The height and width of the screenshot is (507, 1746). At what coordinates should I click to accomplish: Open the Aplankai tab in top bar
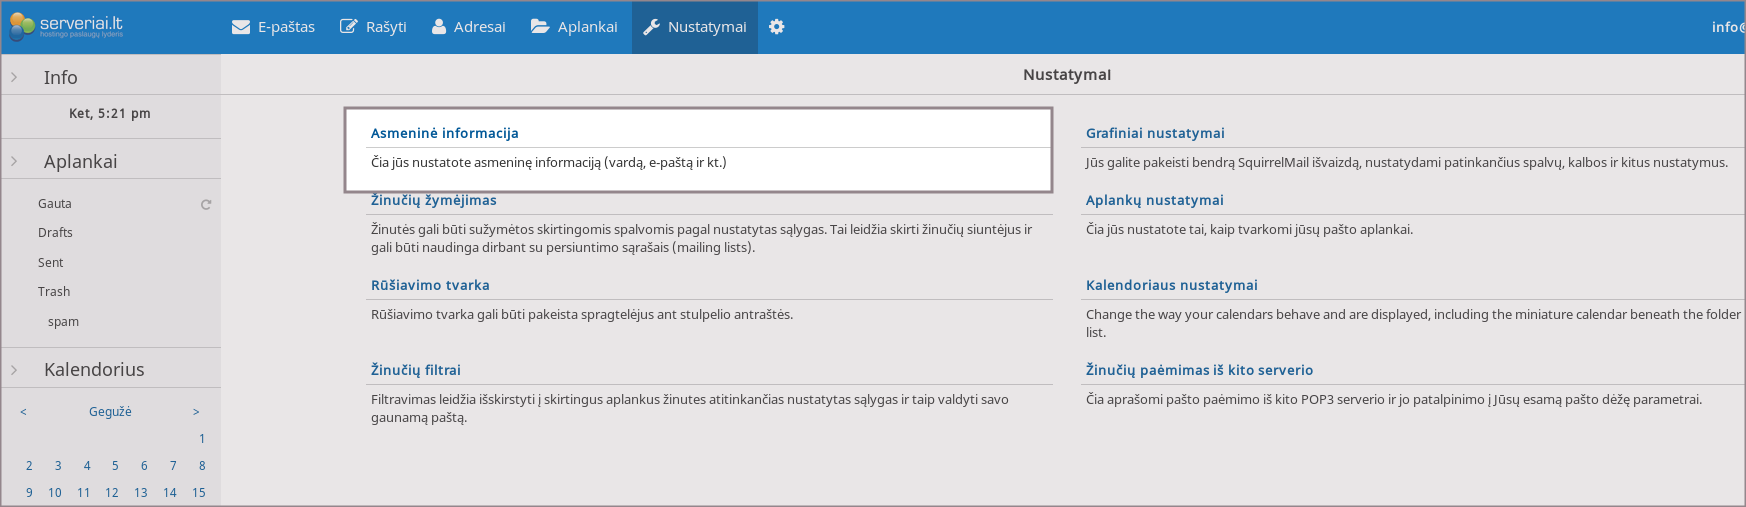click(574, 27)
